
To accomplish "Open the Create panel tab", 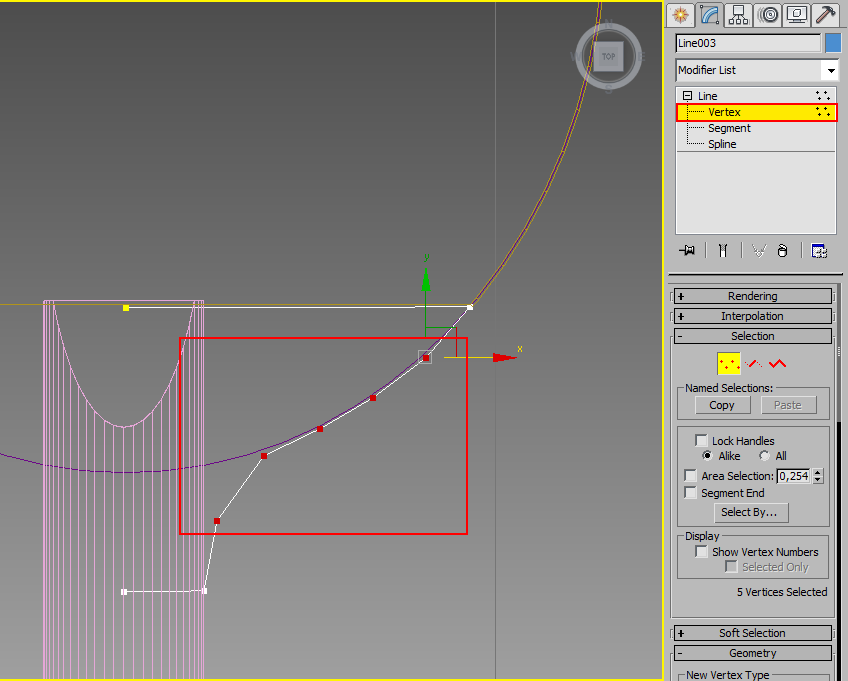I will coord(680,15).
